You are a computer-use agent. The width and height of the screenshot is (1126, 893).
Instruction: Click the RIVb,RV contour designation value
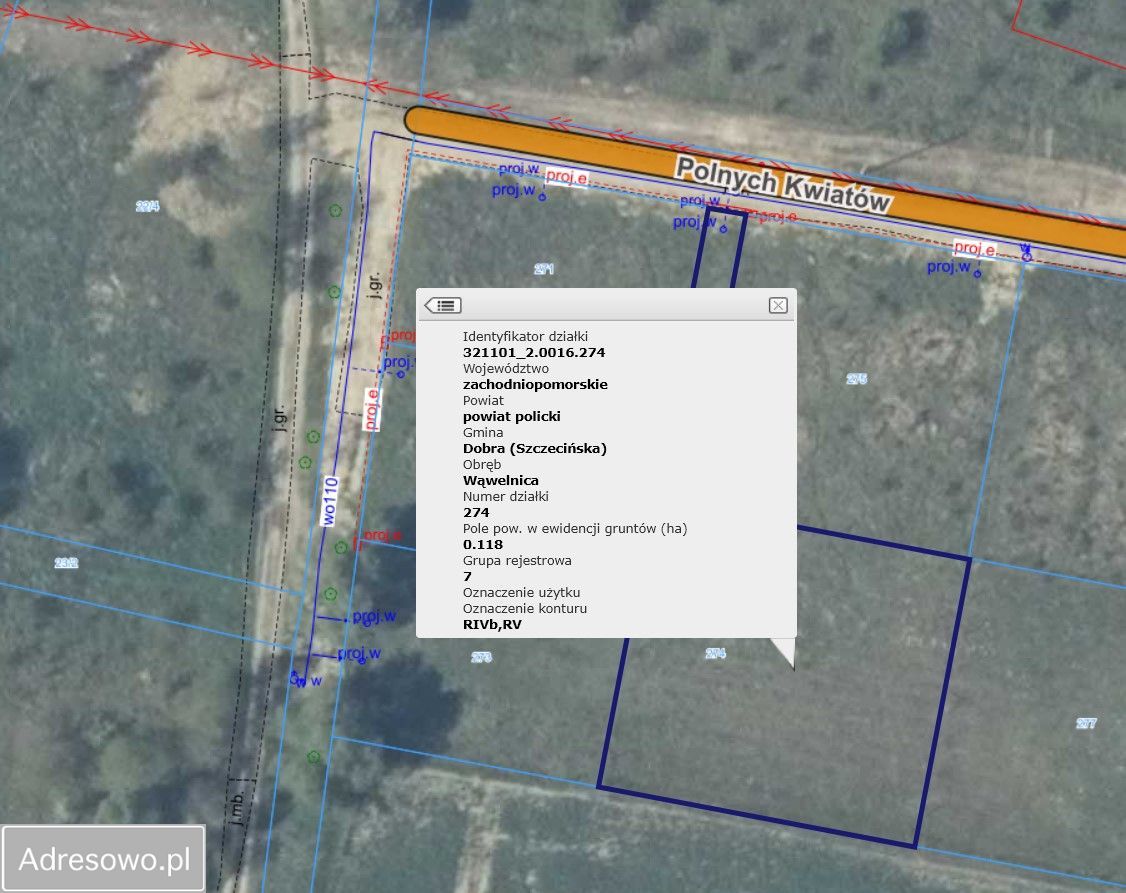pos(492,624)
